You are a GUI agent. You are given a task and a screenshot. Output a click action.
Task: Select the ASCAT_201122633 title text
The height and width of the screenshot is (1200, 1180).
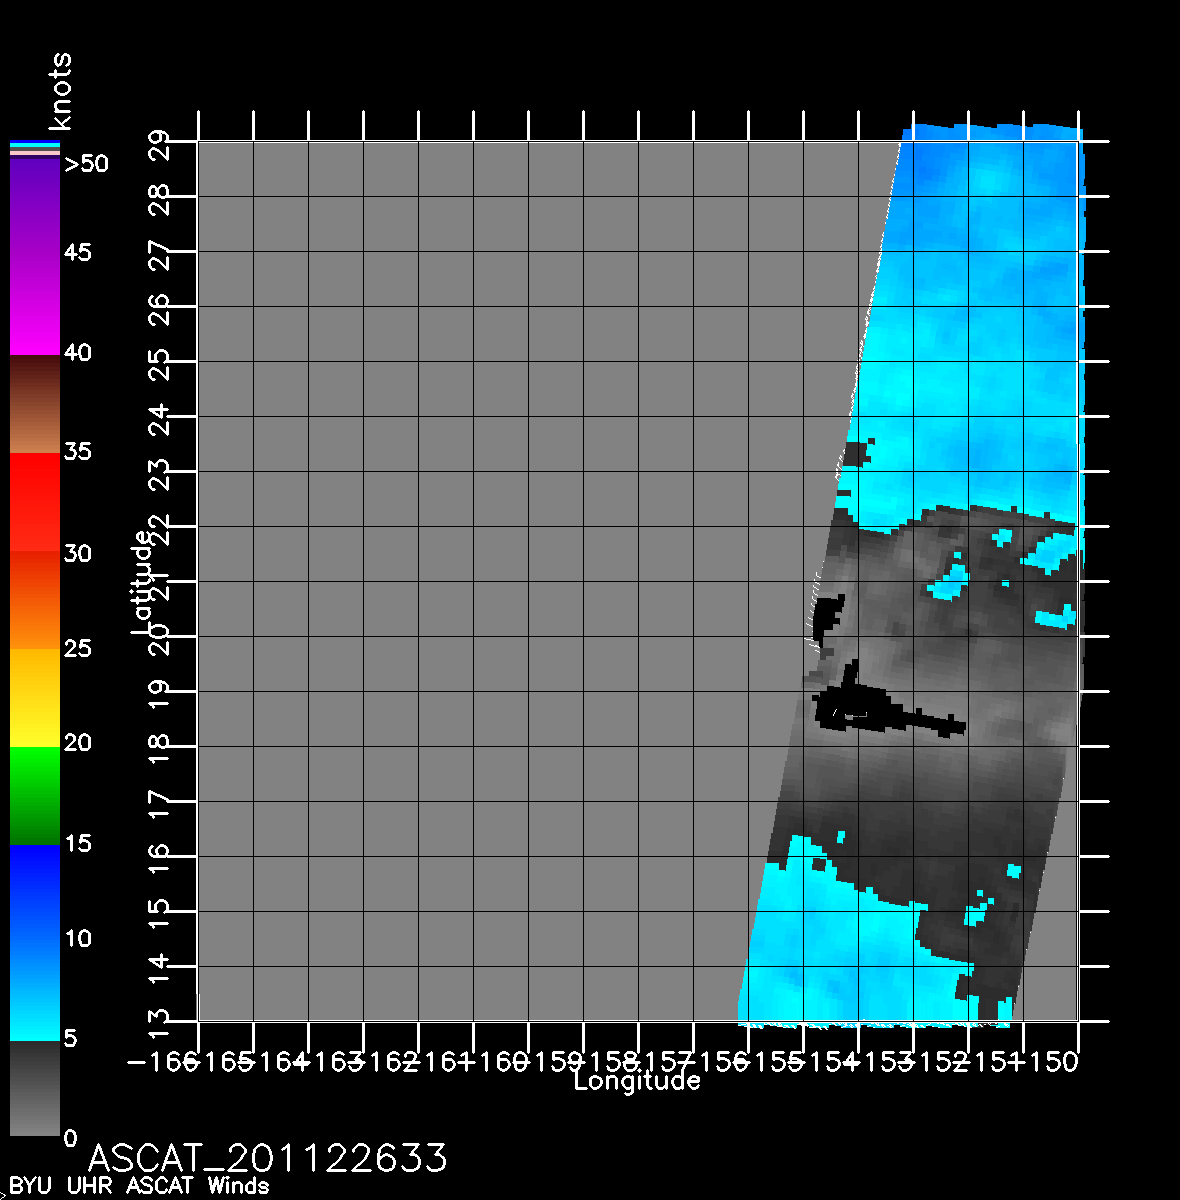[x=267, y=1158]
